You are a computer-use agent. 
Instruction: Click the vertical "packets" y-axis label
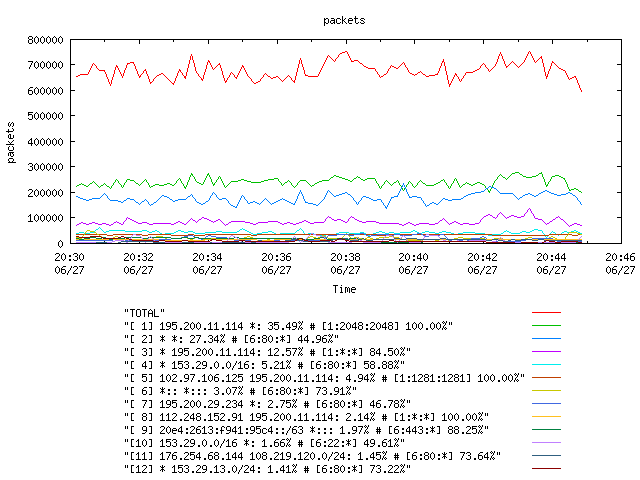(11, 142)
